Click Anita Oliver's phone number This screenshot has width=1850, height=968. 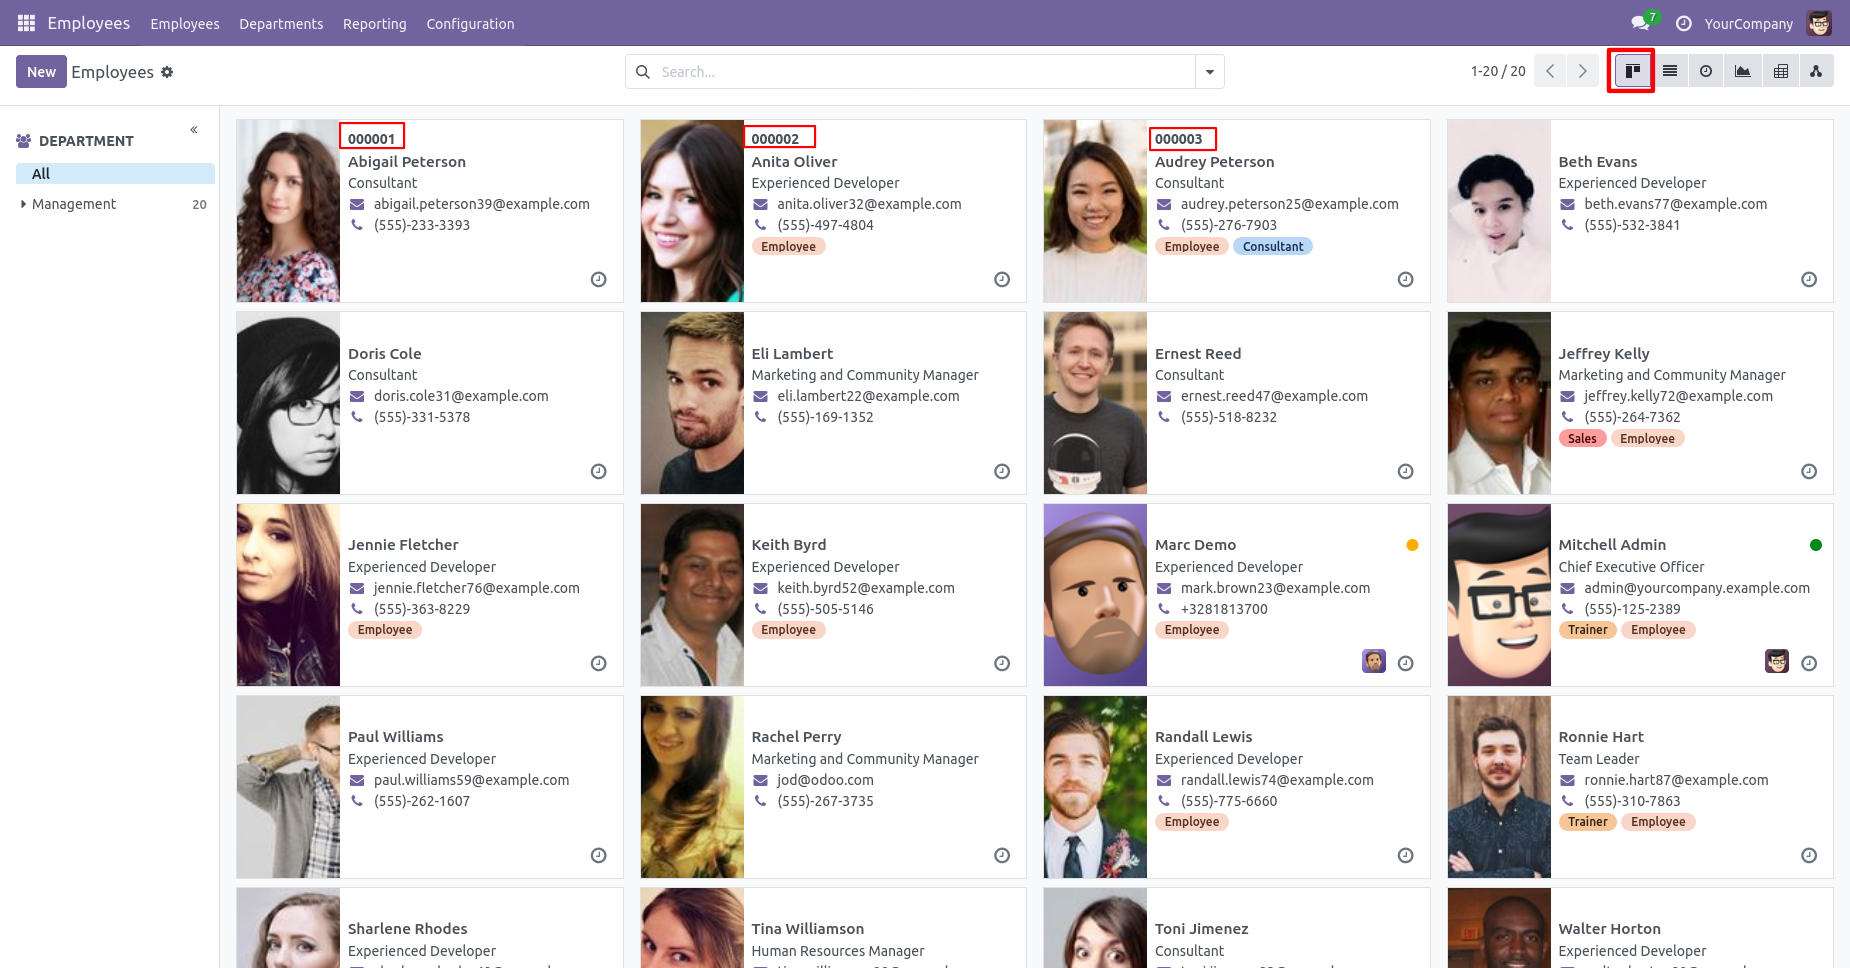coord(826,225)
